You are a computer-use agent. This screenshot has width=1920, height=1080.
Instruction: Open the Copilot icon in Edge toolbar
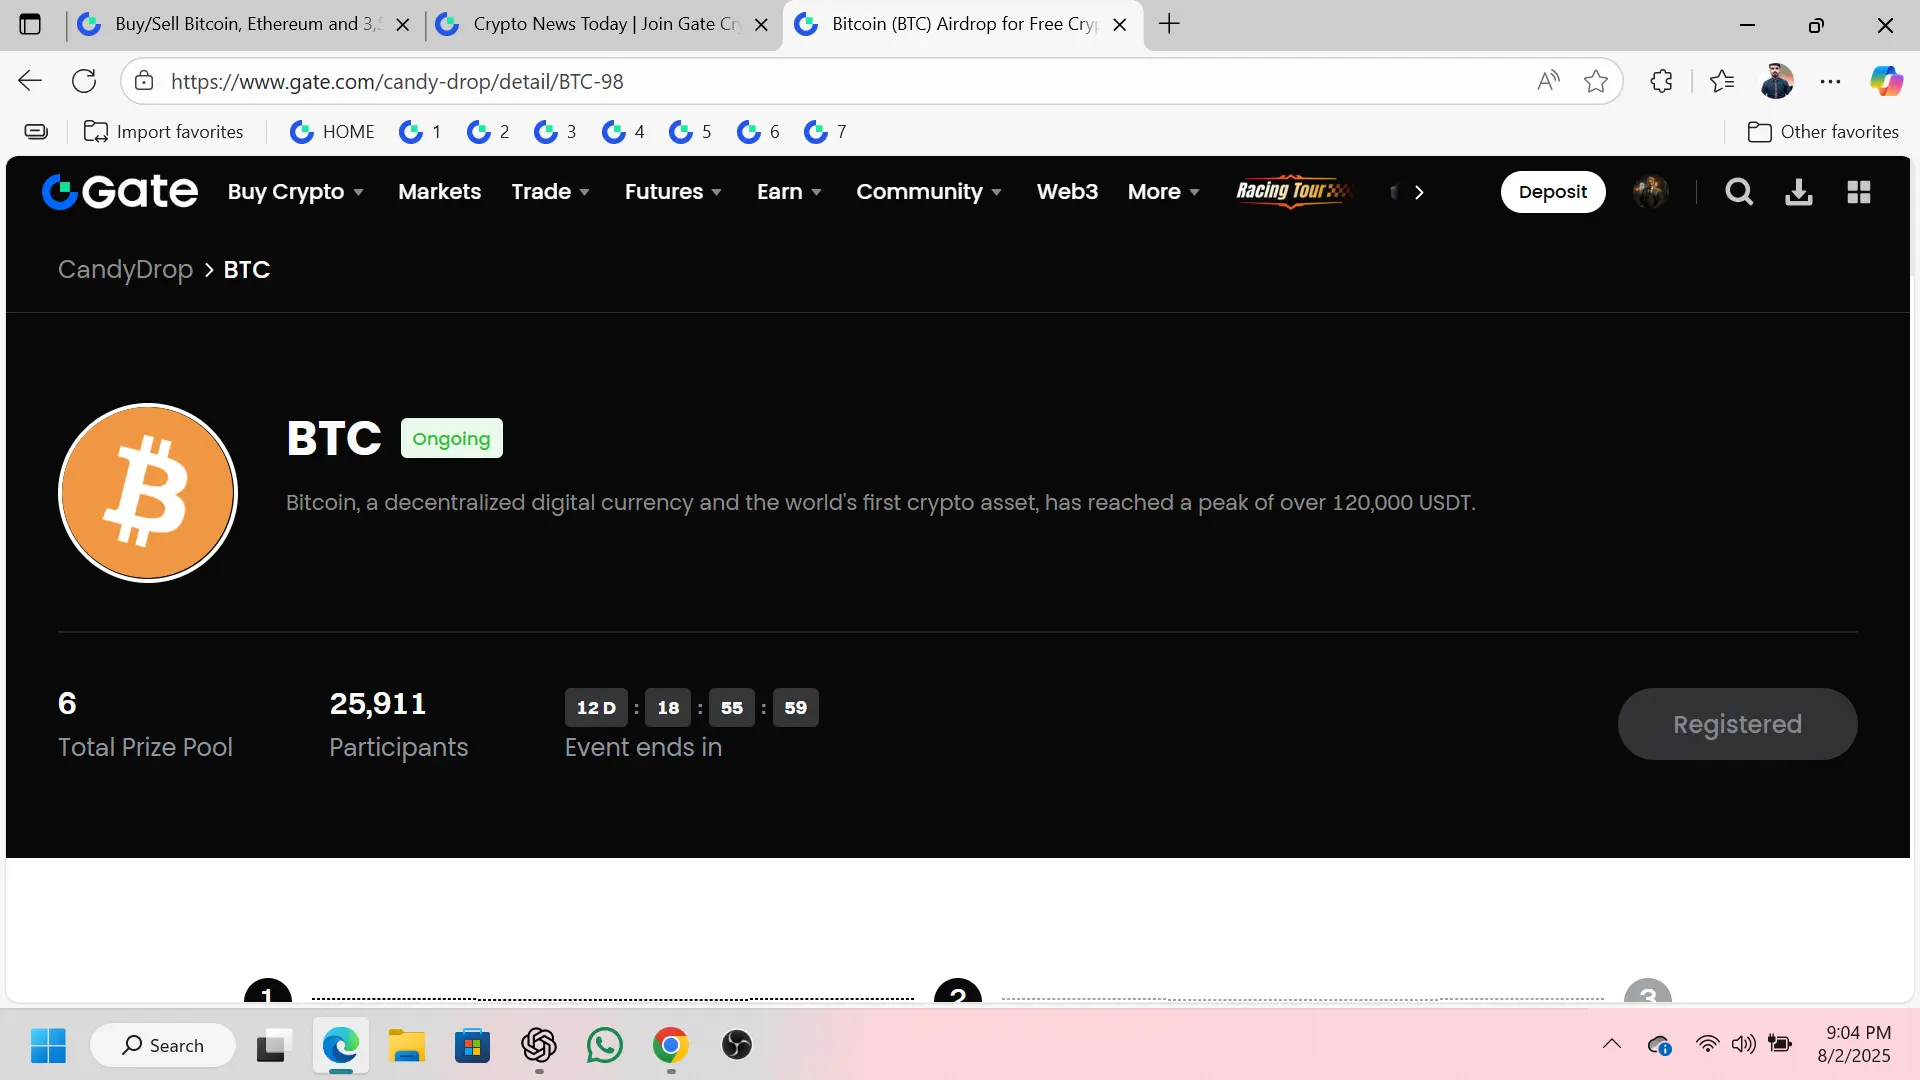[x=1886, y=81]
